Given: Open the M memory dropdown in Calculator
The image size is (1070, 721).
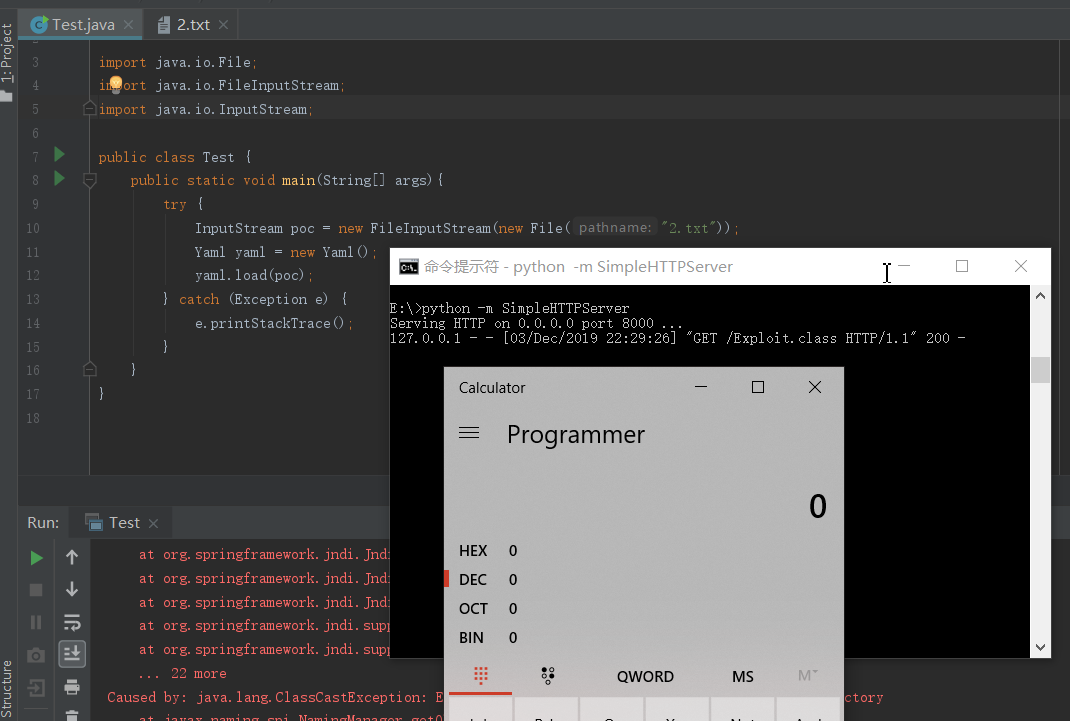Looking at the screenshot, I should coord(808,676).
